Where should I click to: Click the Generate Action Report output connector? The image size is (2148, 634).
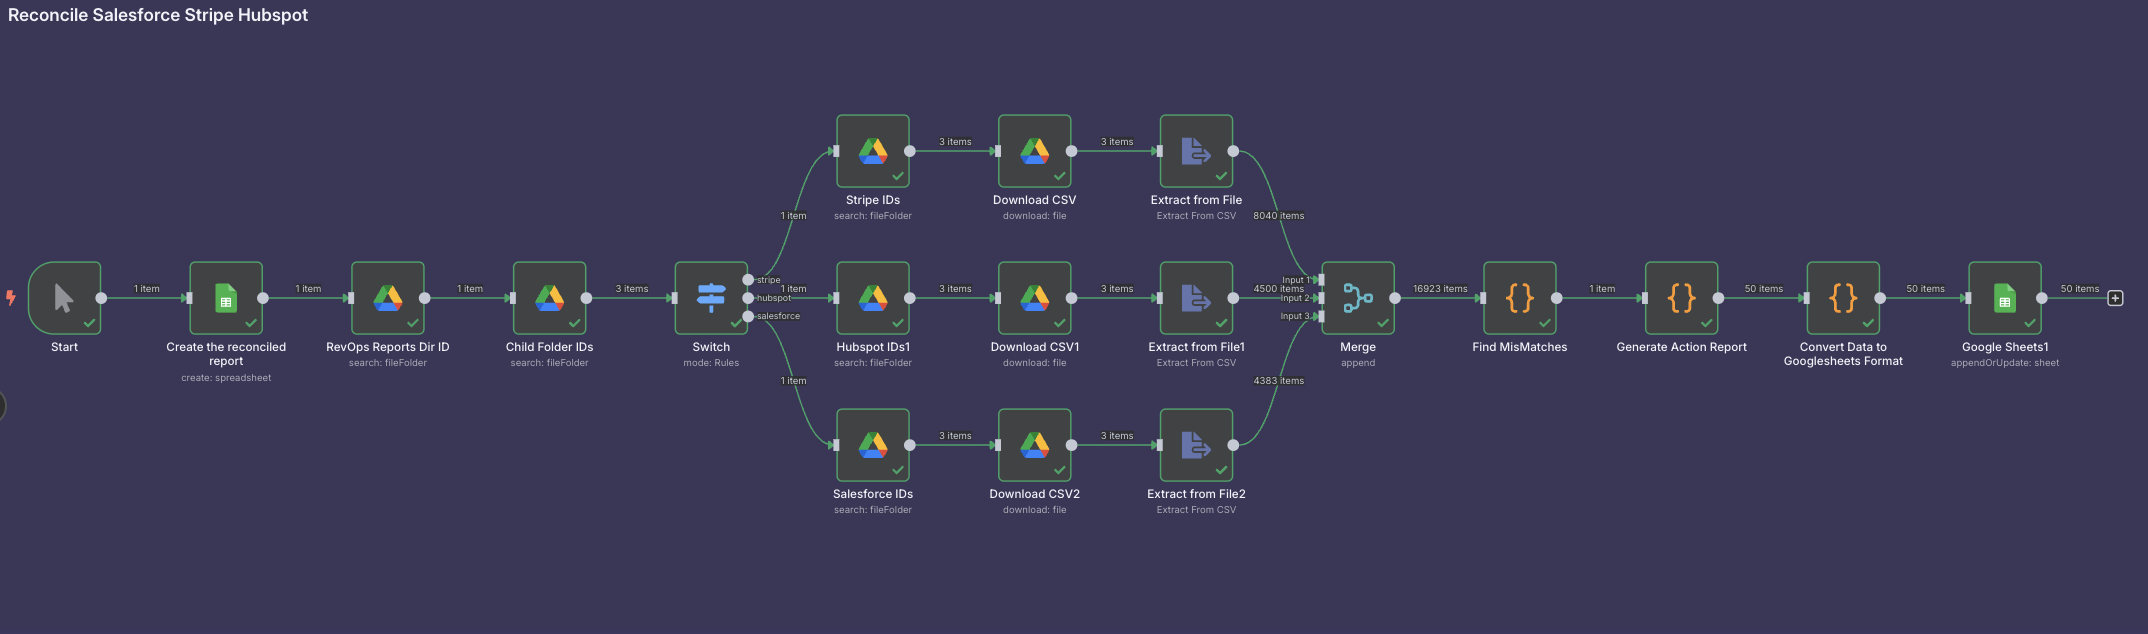(1719, 298)
